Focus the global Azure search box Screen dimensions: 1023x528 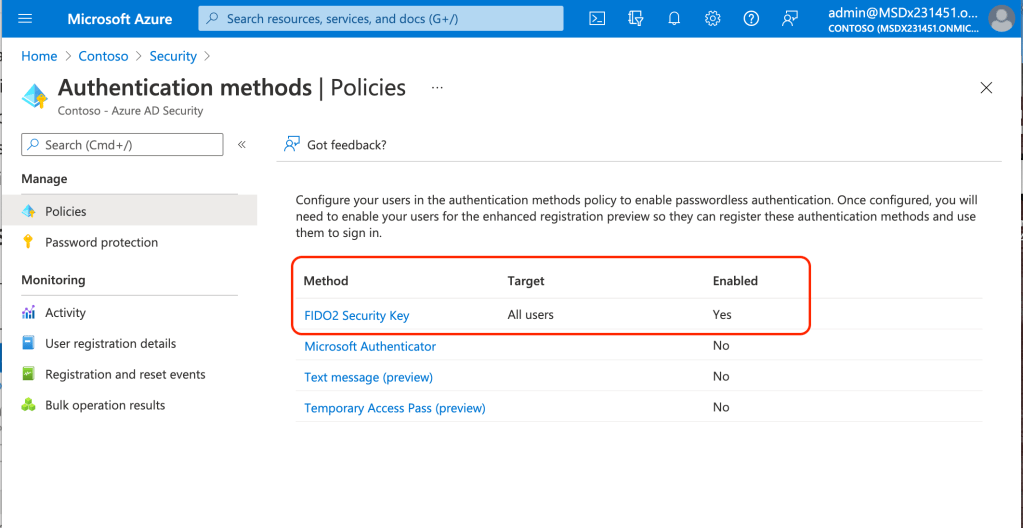point(380,18)
